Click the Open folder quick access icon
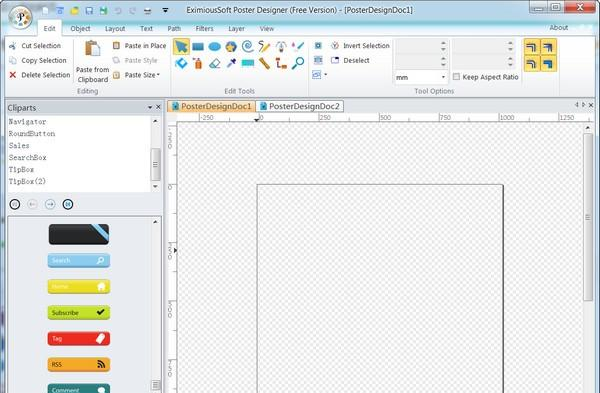 tap(75, 11)
